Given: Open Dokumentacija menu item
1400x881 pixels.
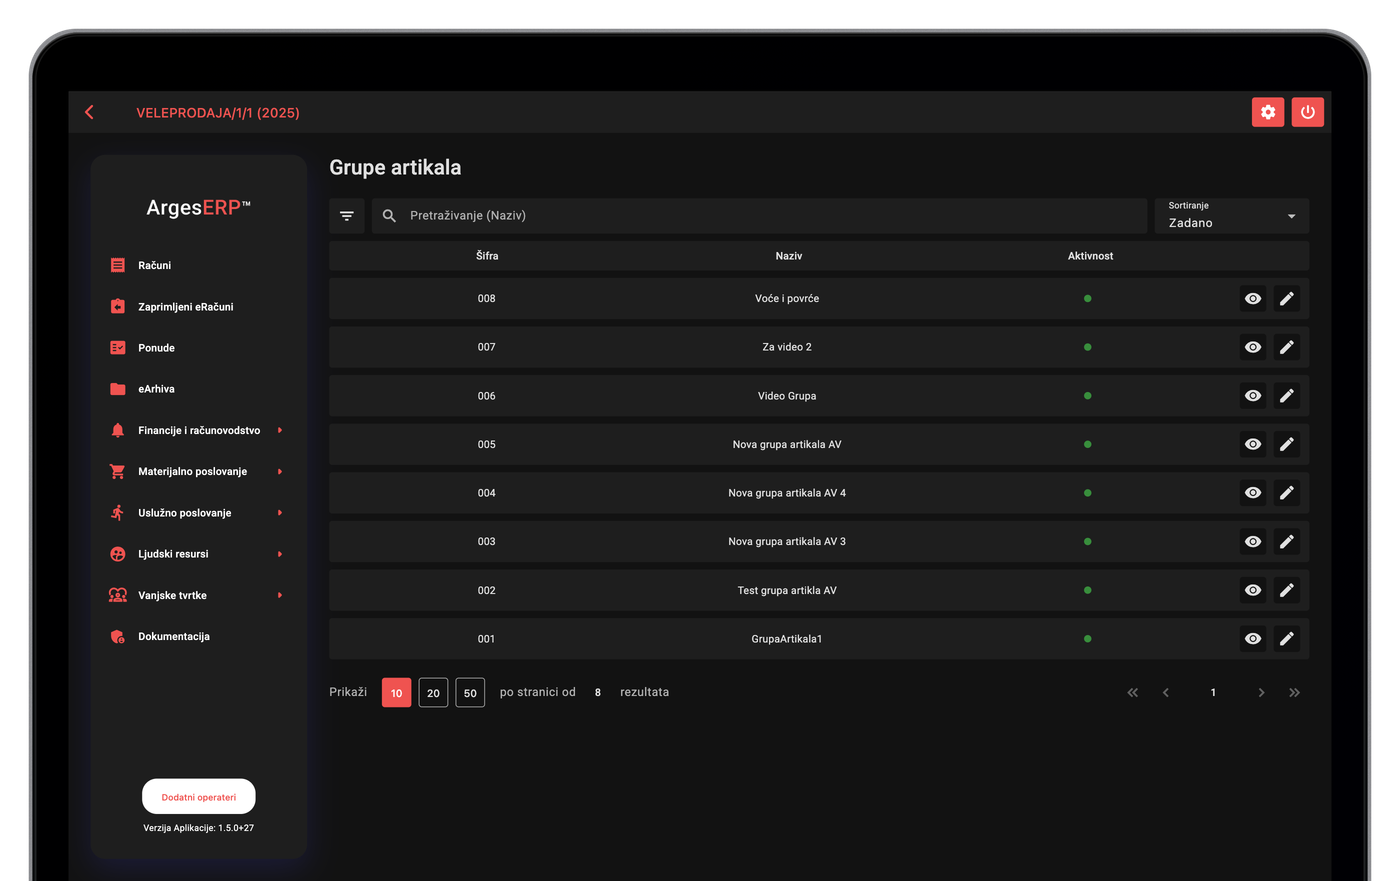Looking at the screenshot, I should 174,636.
